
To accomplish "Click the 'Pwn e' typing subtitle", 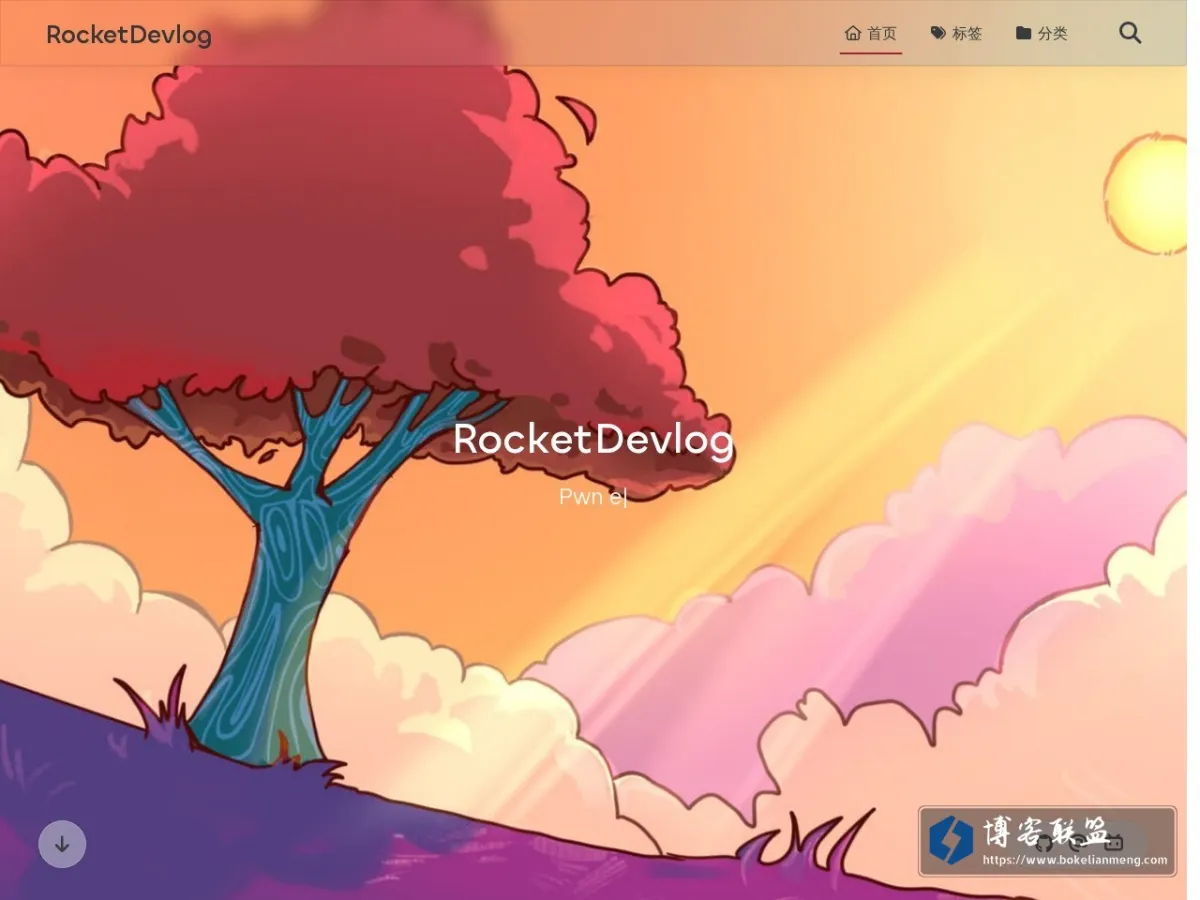I will (593, 497).
